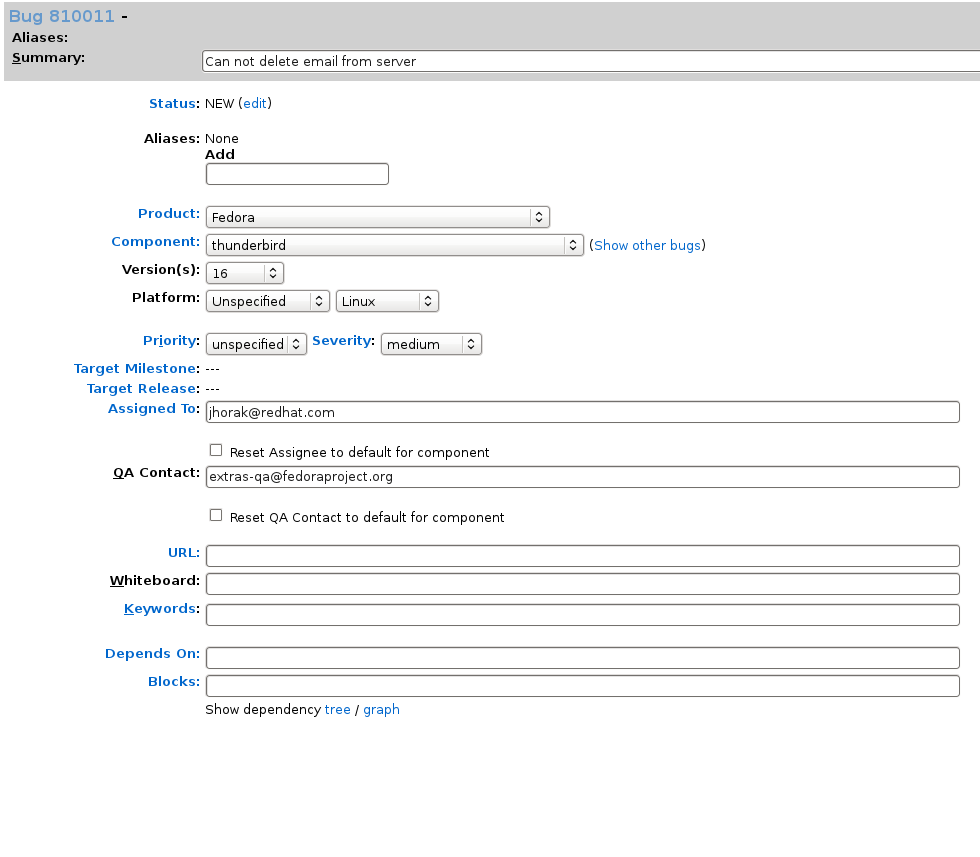Open the Severity dropdown showing medium
The width and height of the screenshot is (980, 857).
click(431, 344)
